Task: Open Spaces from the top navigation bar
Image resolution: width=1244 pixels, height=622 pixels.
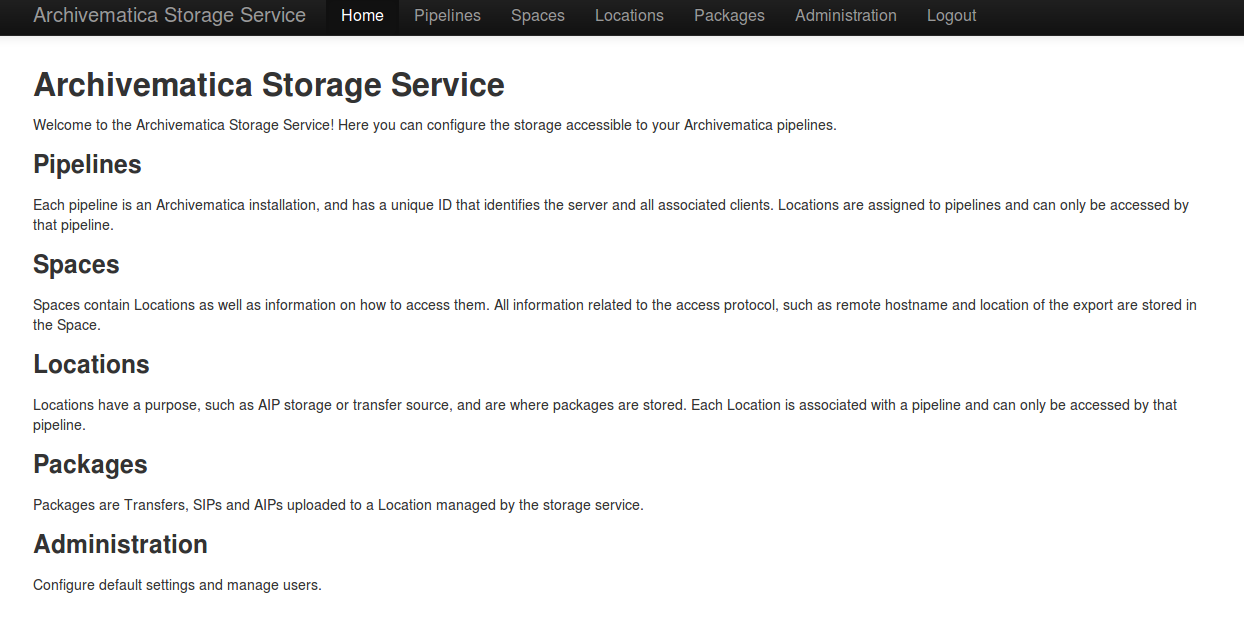Action: 537,16
